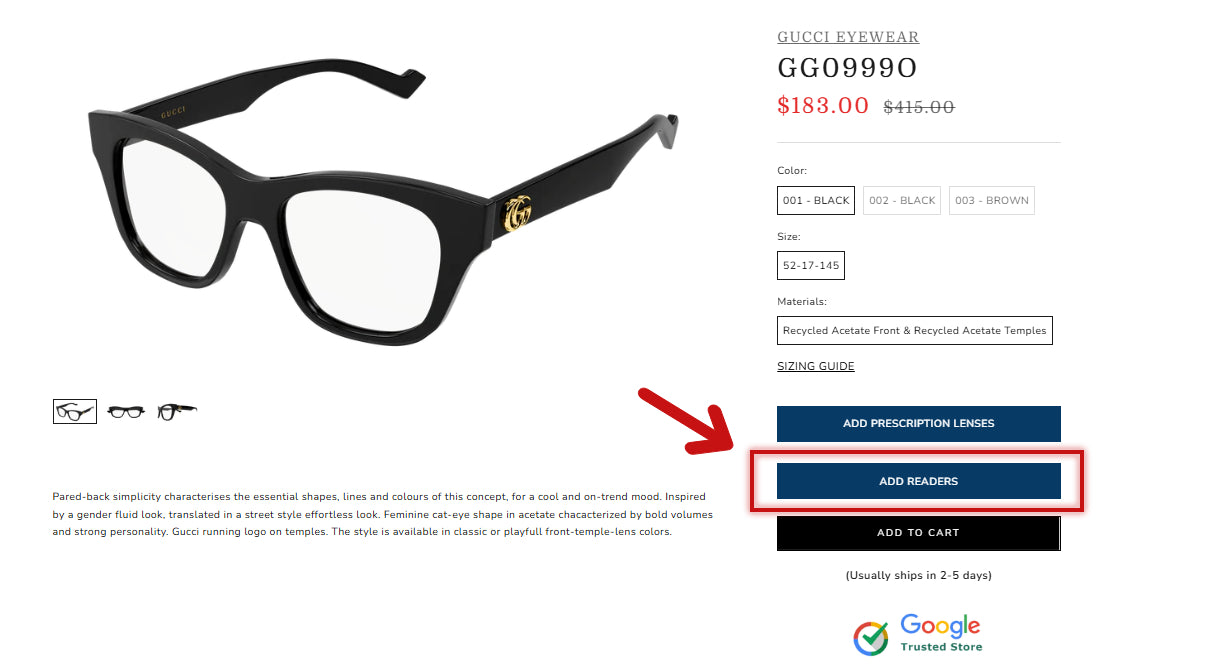Image resolution: width=1228 pixels, height=672 pixels.
Task: Click the red $183.00 sale price
Action: (x=823, y=105)
